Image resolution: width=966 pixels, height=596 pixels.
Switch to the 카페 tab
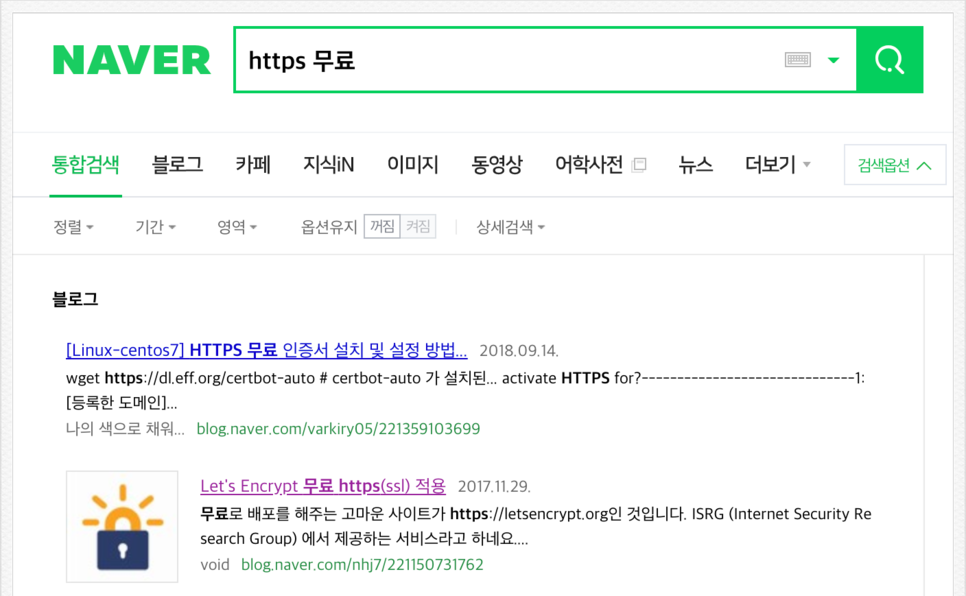tap(253, 165)
